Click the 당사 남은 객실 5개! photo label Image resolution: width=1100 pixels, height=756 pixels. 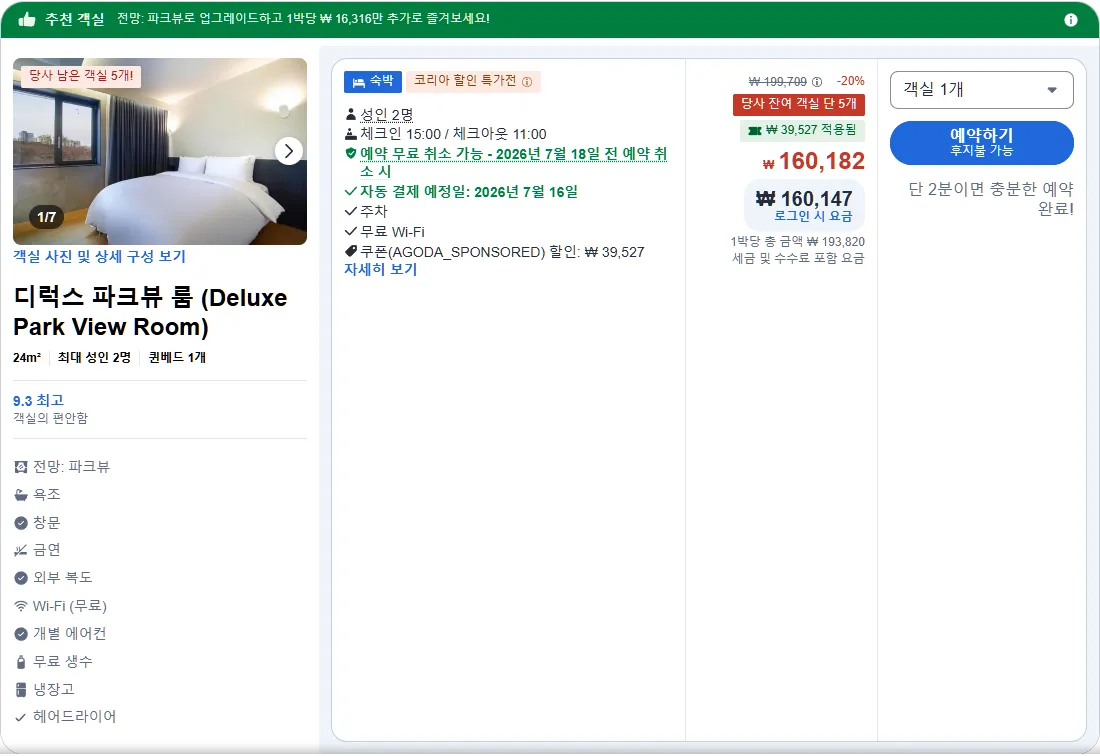[81, 76]
